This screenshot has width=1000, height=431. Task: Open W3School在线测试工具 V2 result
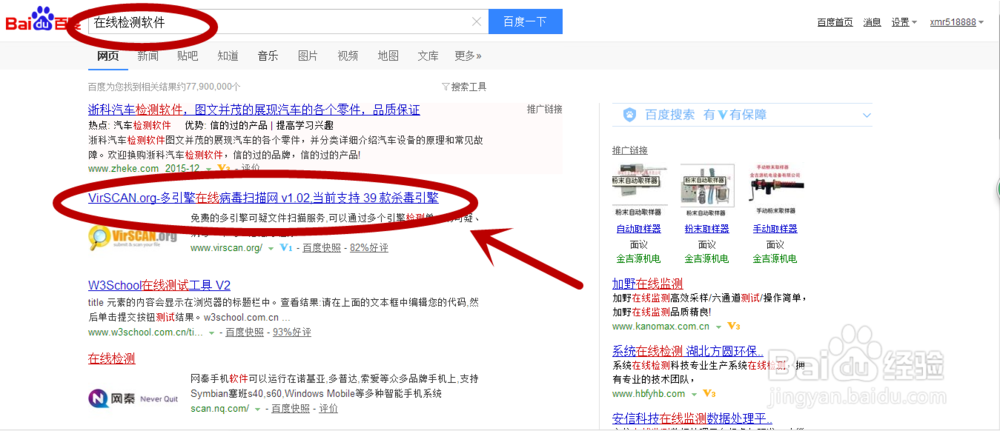pyautogui.click(x=159, y=284)
